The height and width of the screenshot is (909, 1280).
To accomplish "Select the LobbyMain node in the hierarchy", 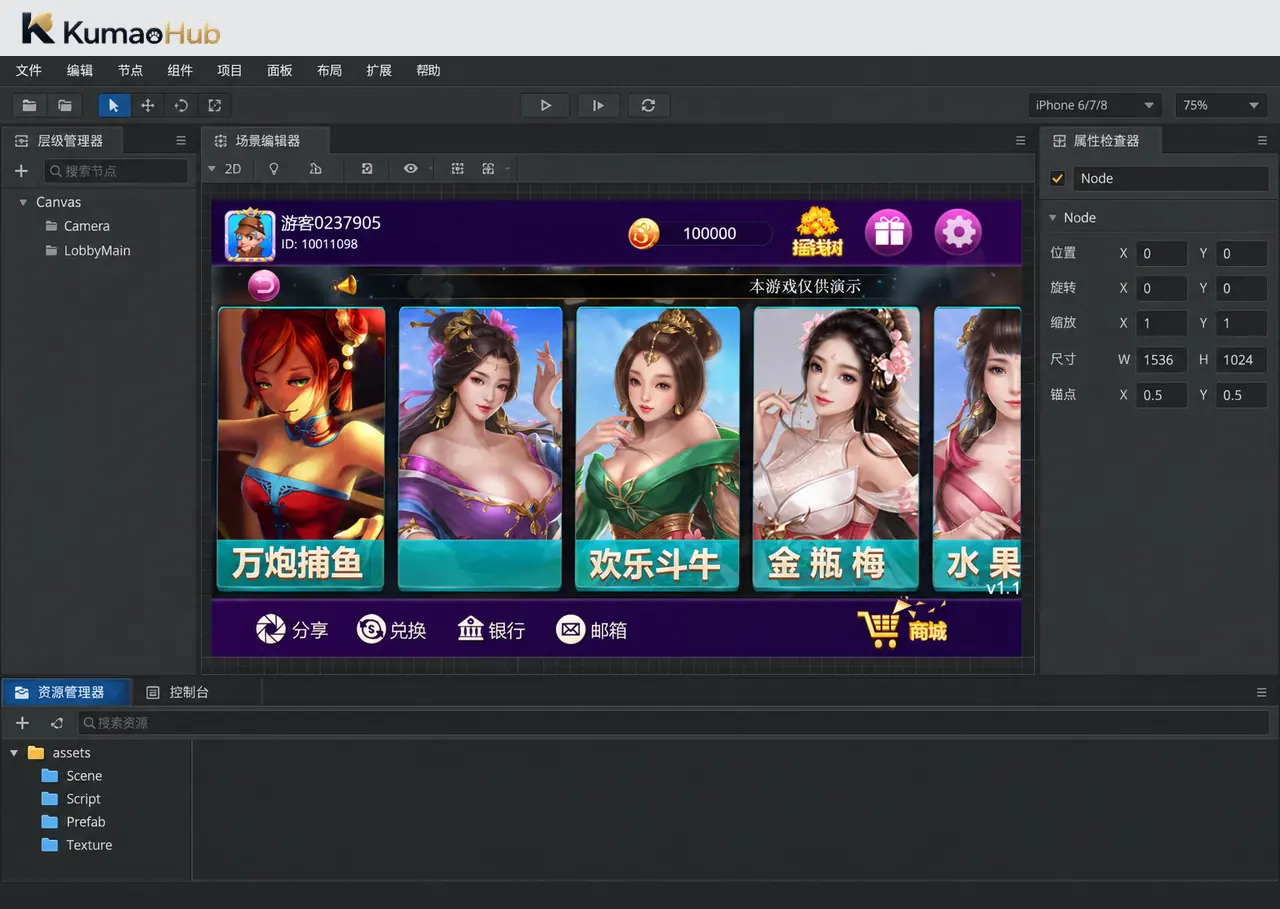I will point(95,251).
